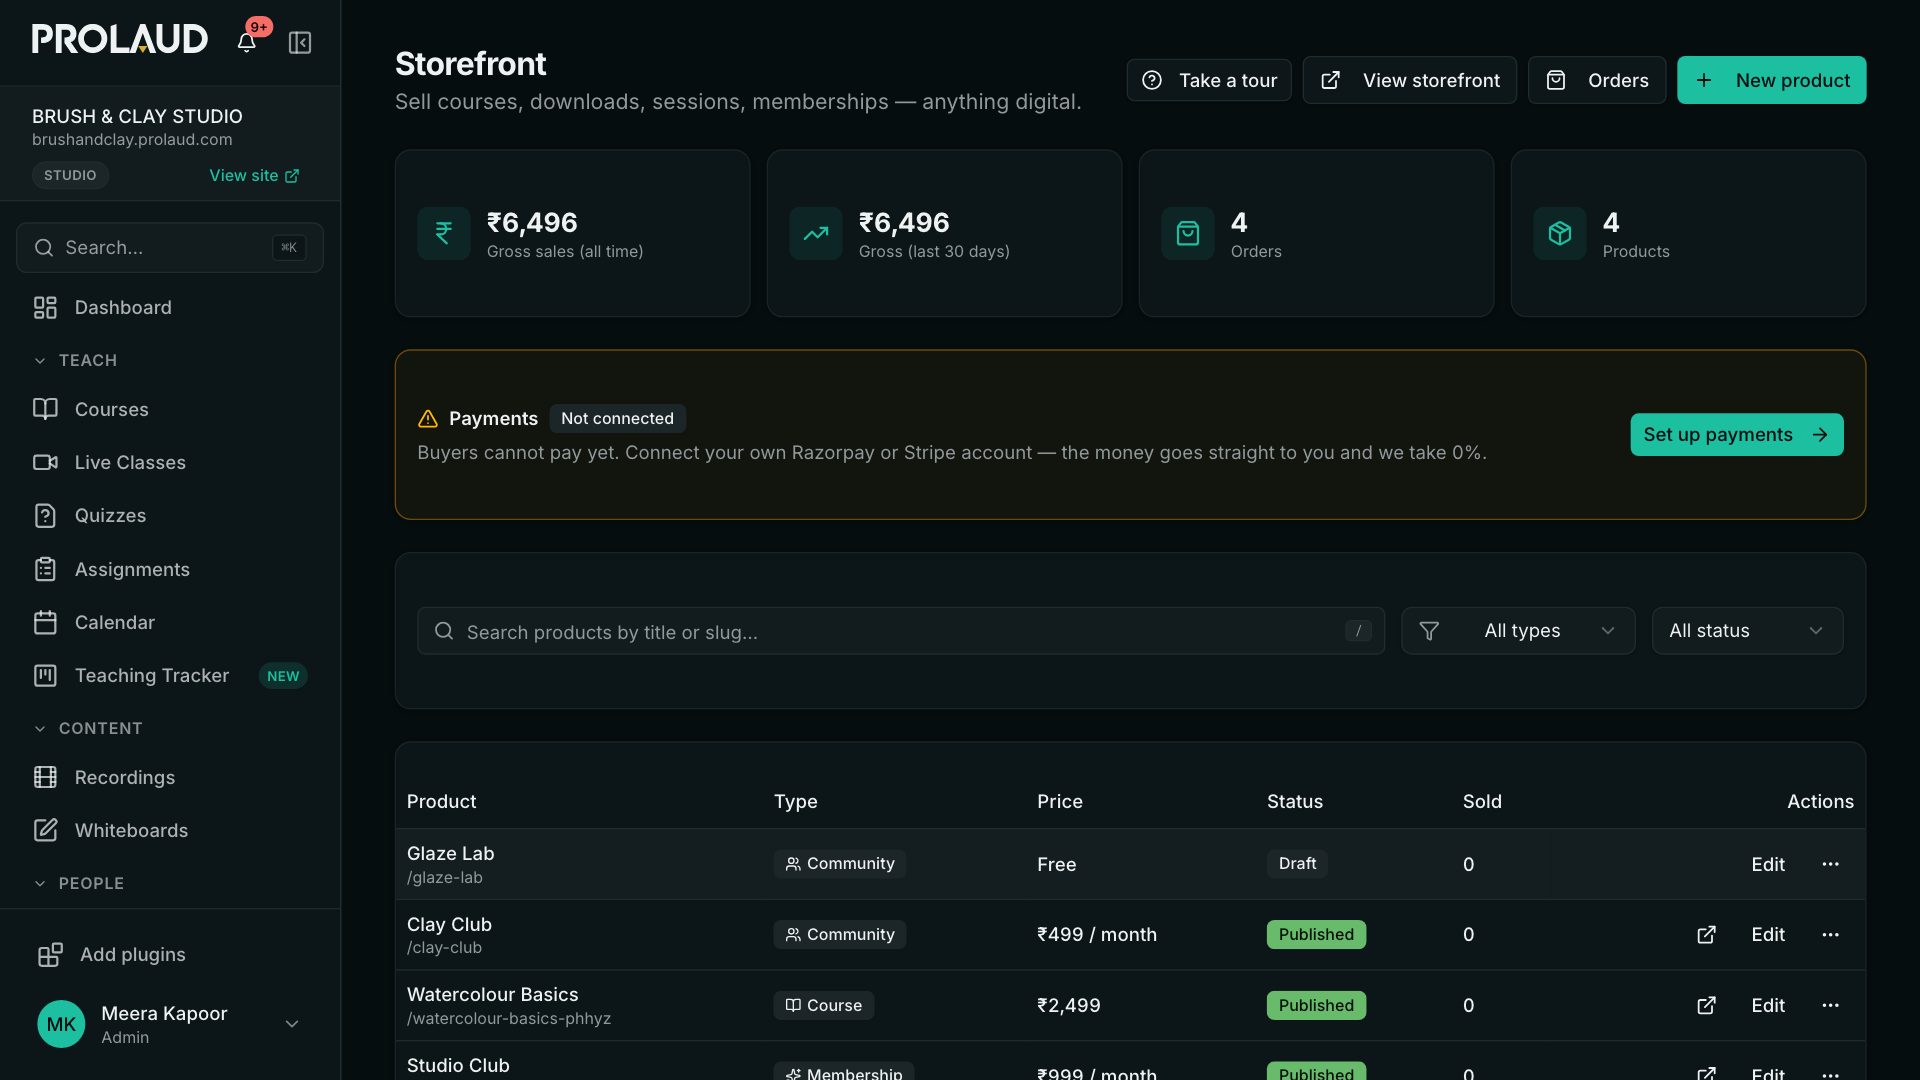Open more actions for Glaze Lab
The height and width of the screenshot is (1080, 1920).
[1830, 864]
